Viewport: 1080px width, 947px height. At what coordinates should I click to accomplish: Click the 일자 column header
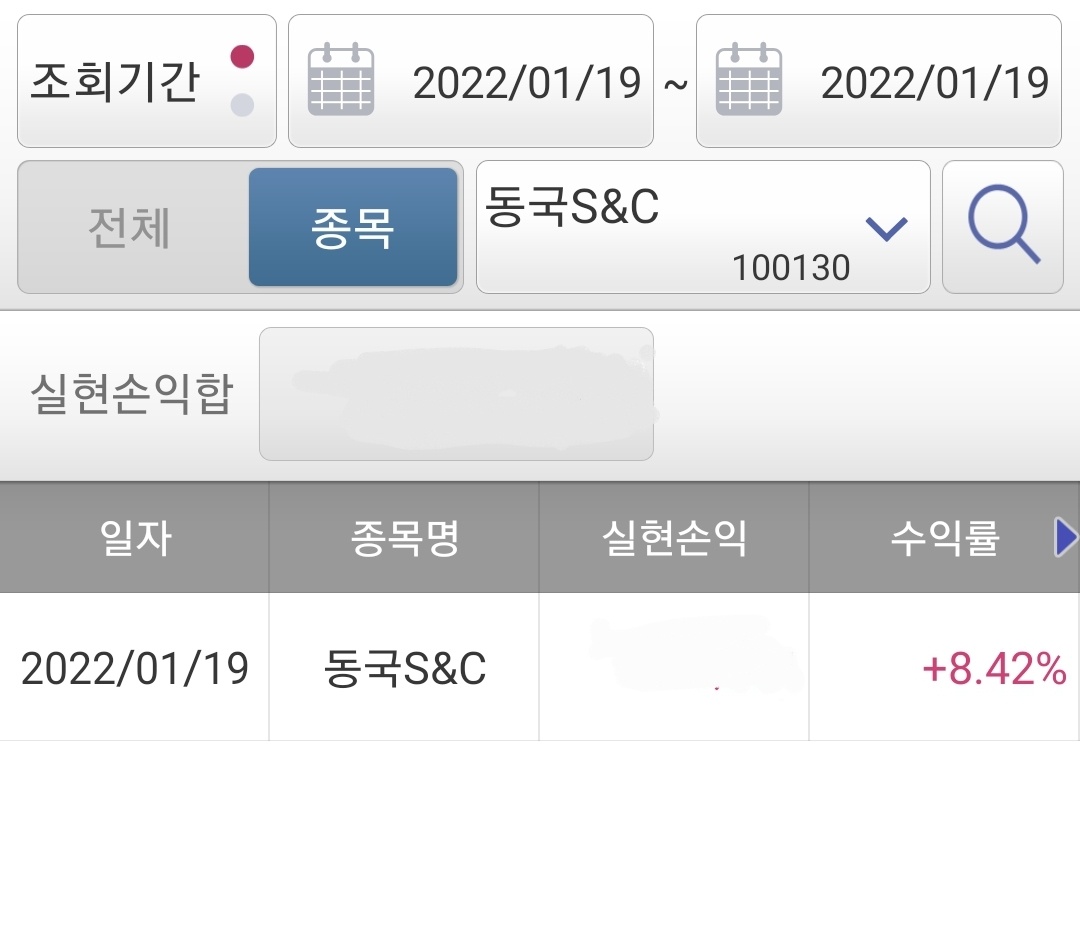click(135, 538)
